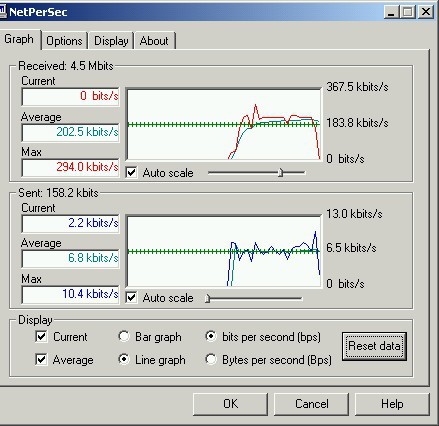Click the Received graph scale slider thumb
Viewport: 439px width, 426px height.
[281, 173]
